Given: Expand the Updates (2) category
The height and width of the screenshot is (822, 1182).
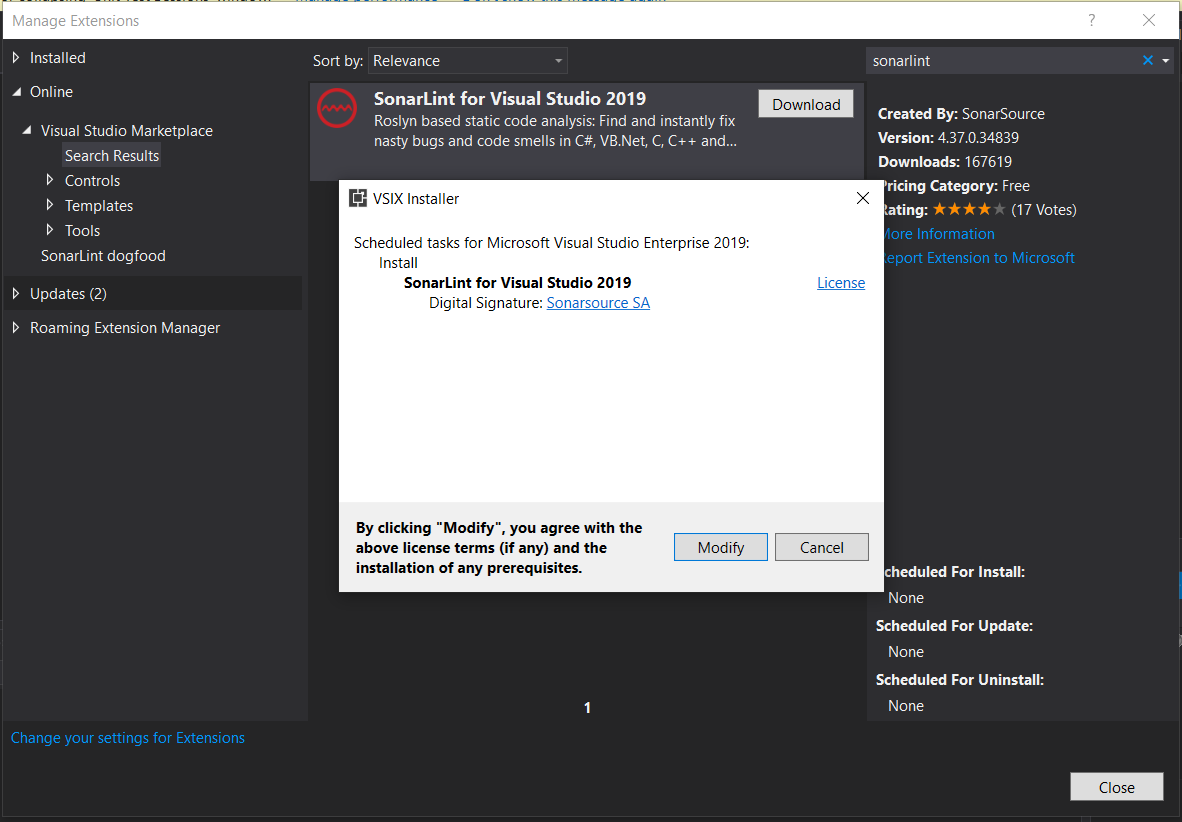Looking at the screenshot, I should pos(16,293).
